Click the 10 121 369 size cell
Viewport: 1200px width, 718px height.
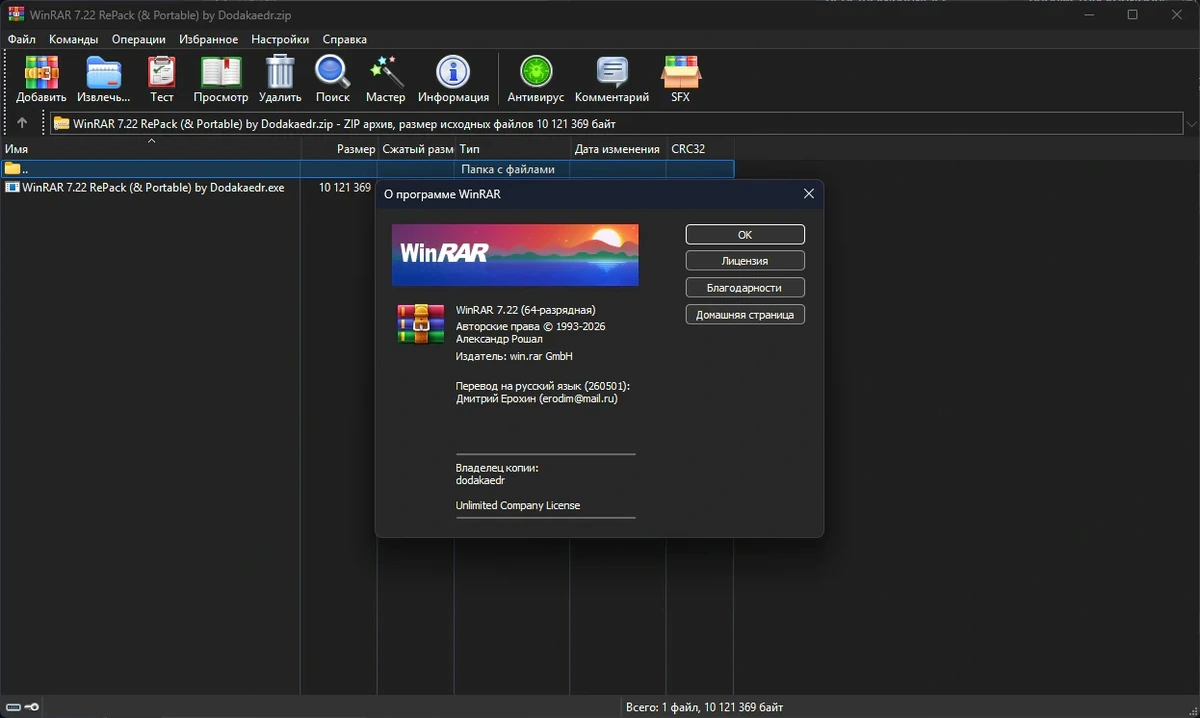345,187
